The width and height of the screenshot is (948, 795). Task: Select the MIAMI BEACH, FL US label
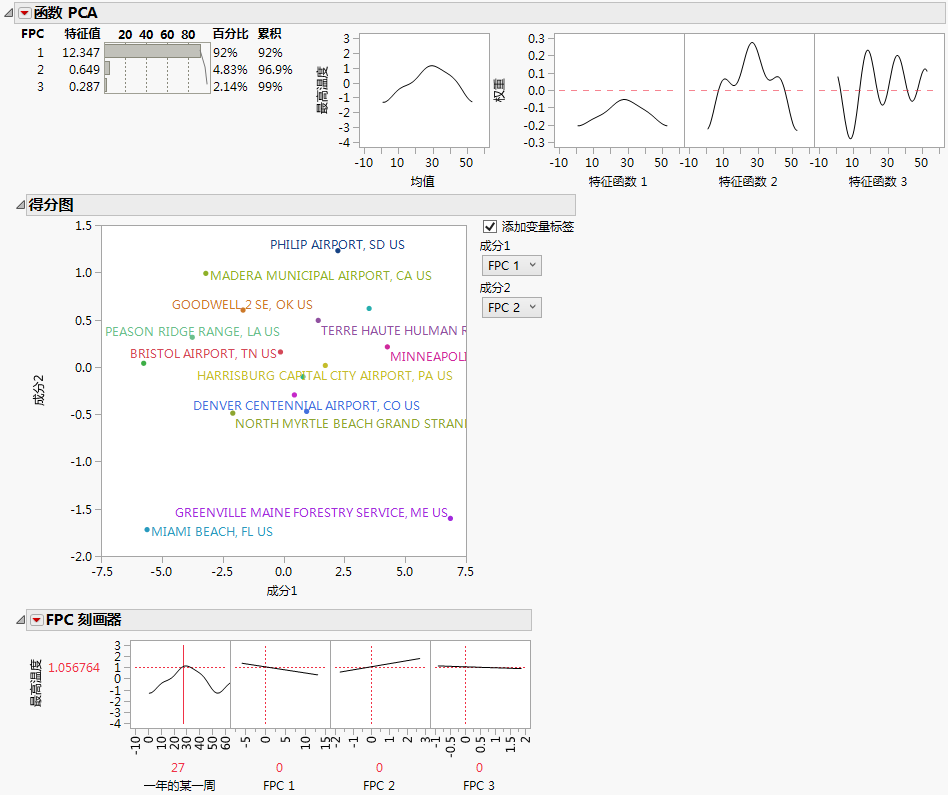click(211, 532)
